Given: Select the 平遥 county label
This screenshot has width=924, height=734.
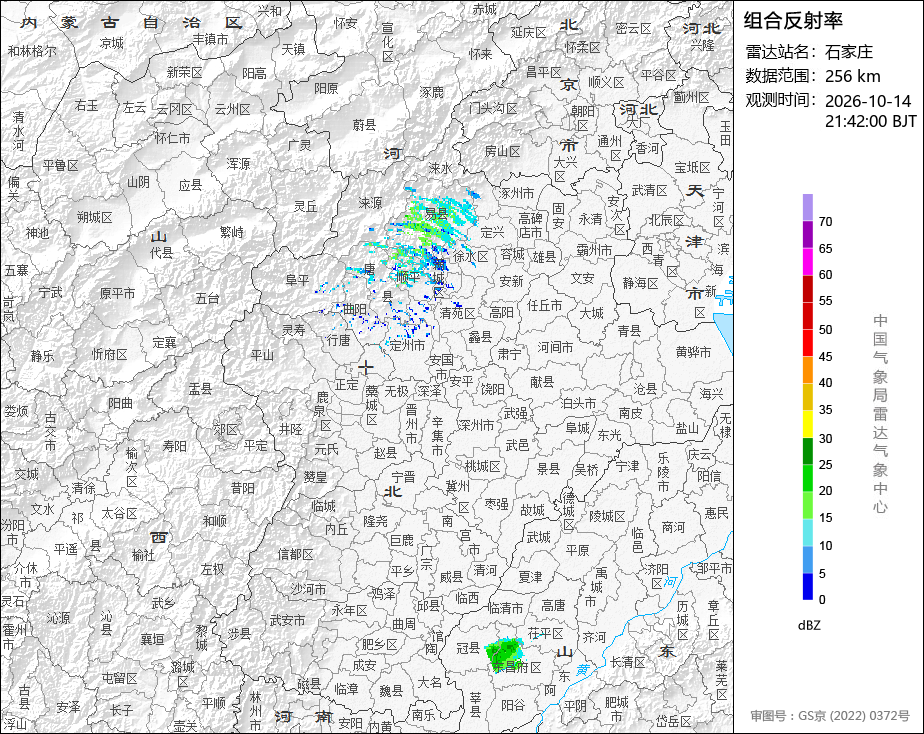Looking at the screenshot, I should pyautogui.click(x=65, y=550).
